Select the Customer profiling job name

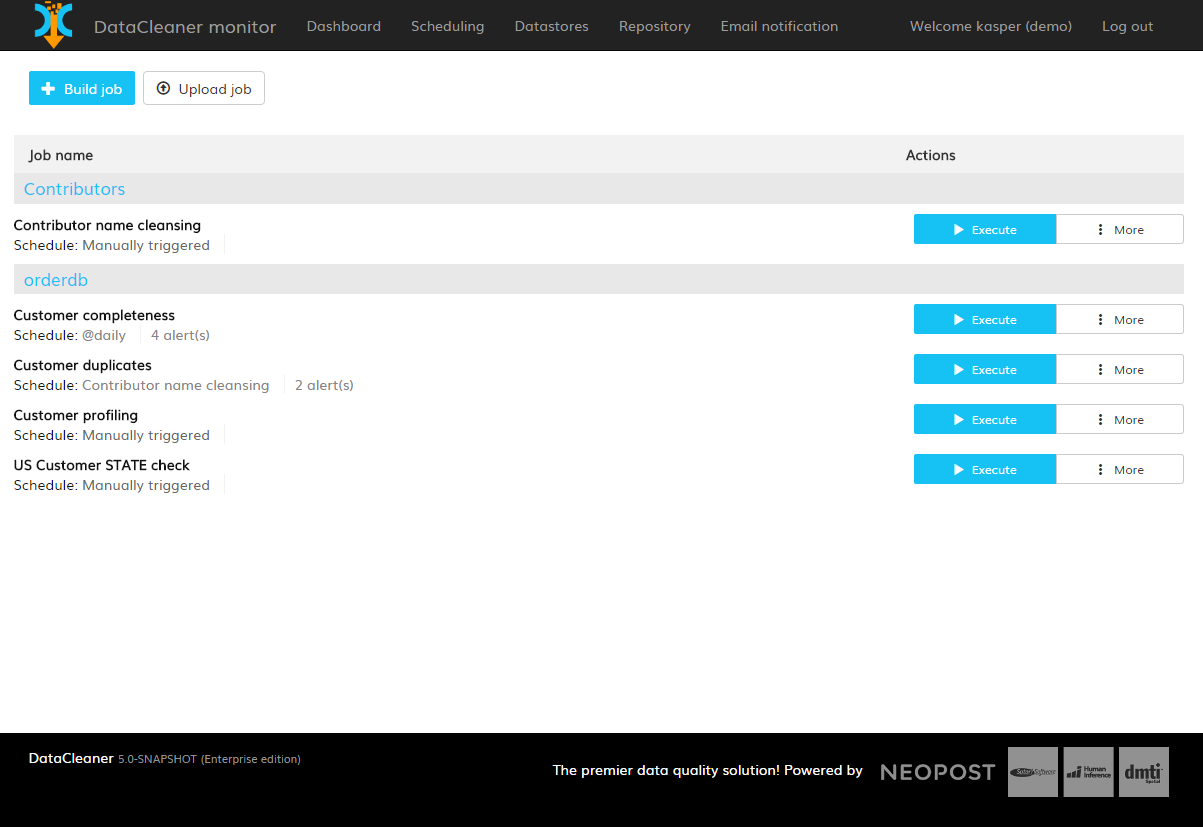coord(76,415)
